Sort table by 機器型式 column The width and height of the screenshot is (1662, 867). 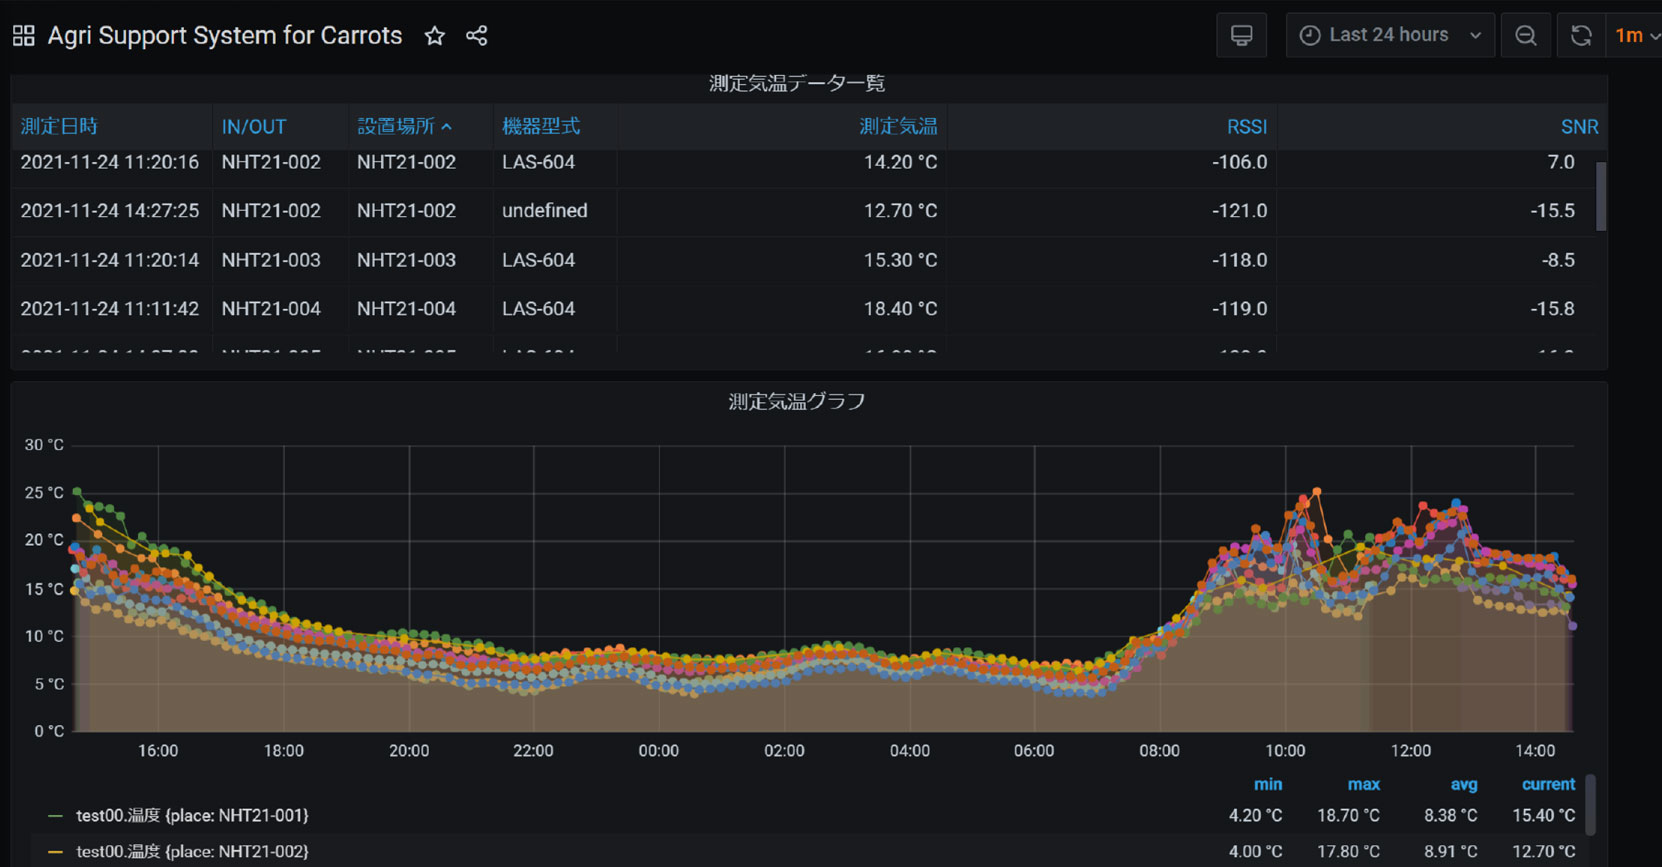point(541,126)
